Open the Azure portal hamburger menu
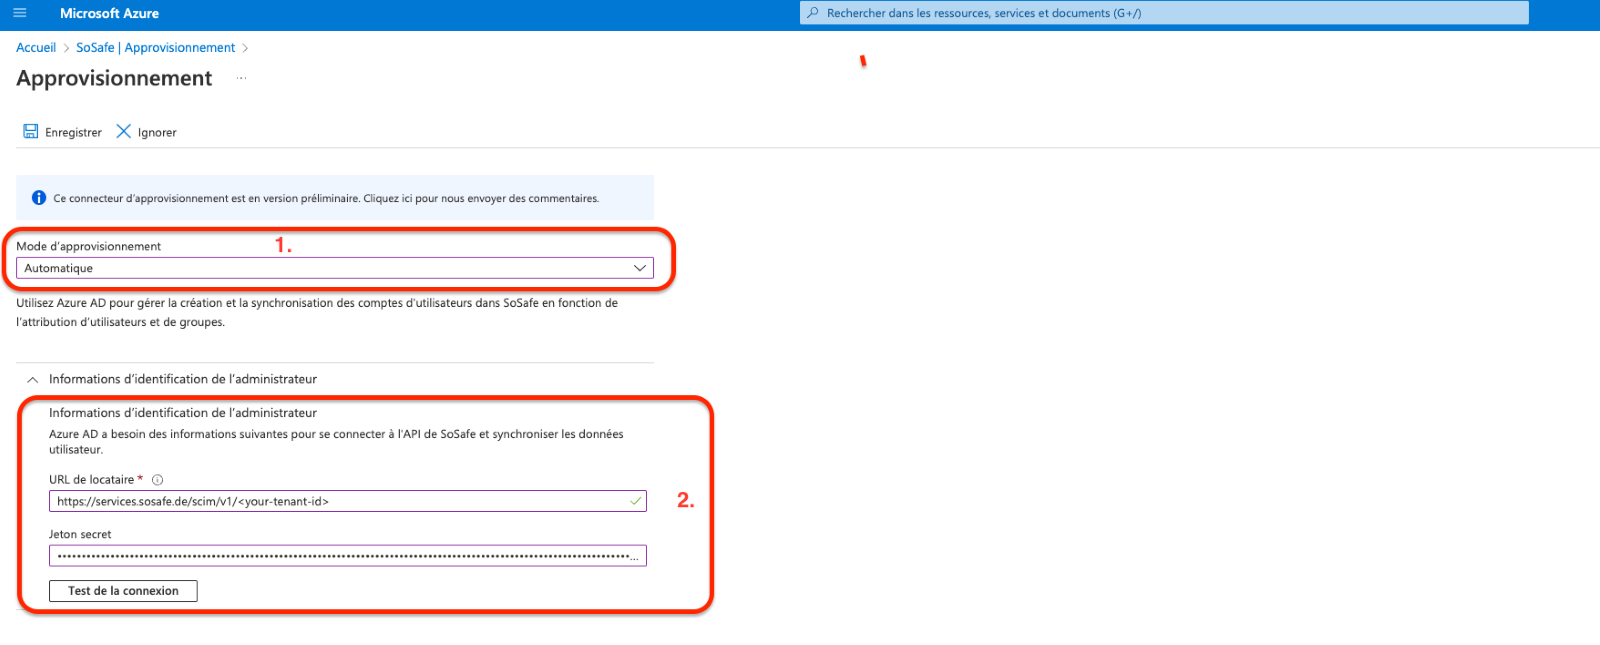 (x=19, y=13)
